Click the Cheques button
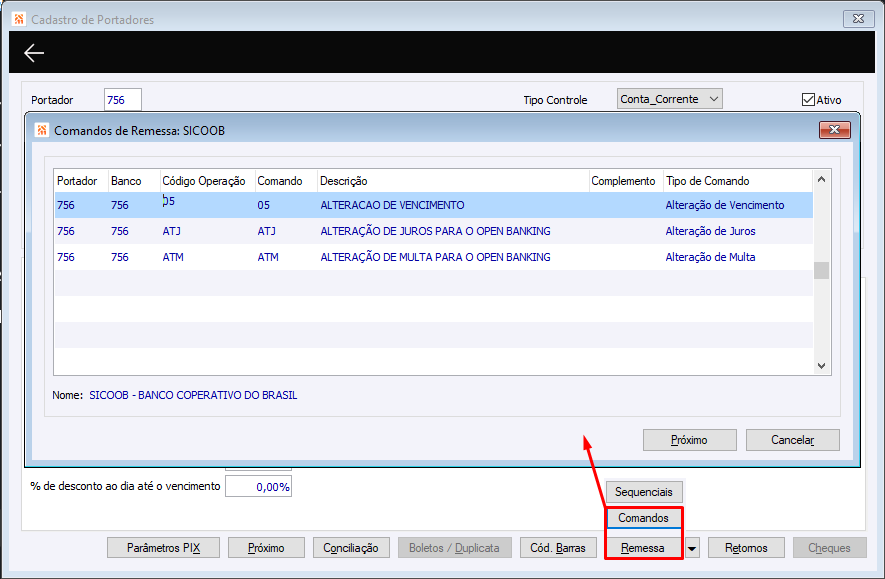 coord(829,548)
